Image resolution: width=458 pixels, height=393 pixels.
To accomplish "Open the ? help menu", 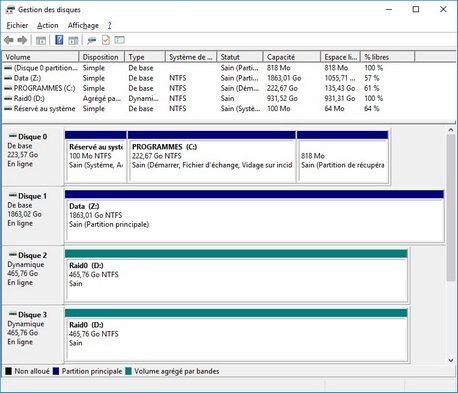I will (109, 25).
